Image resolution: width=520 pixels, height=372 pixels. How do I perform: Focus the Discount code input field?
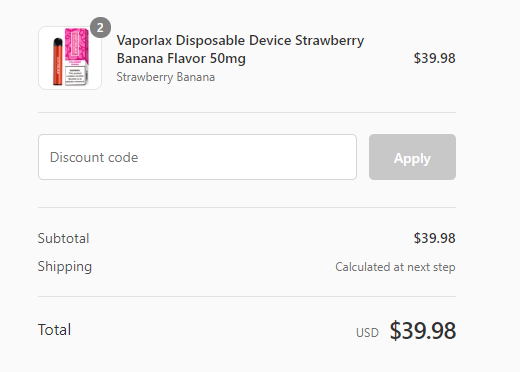tap(197, 157)
